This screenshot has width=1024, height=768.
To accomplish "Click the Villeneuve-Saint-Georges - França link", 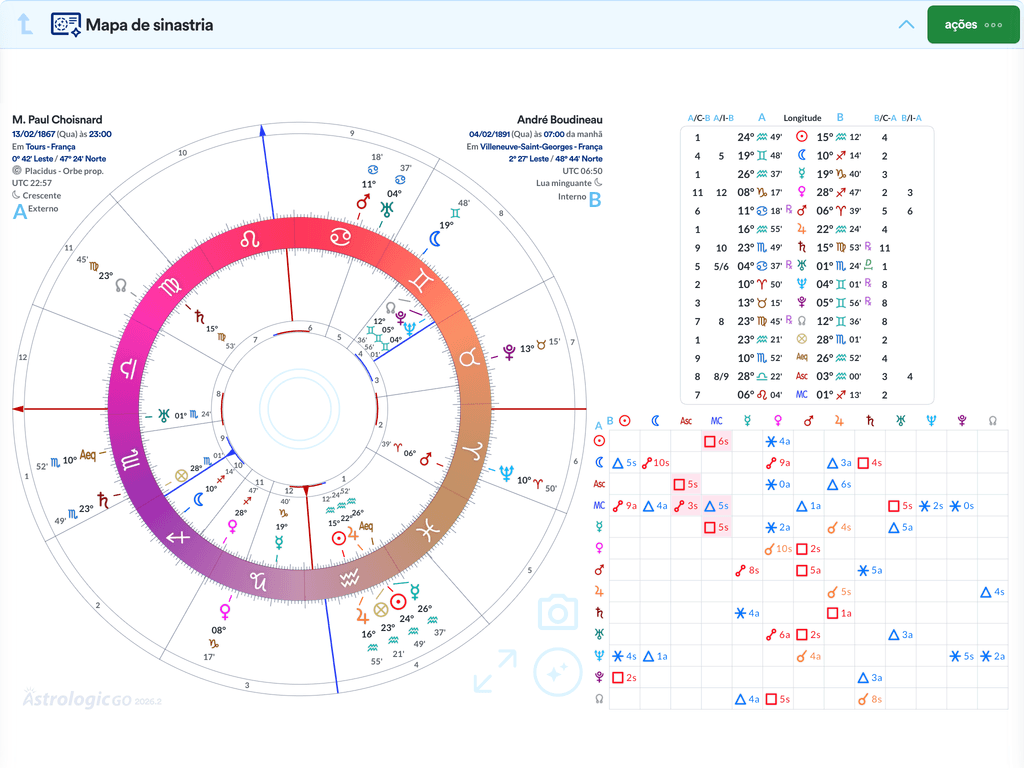I will pyautogui.click(x=541, y=147).
